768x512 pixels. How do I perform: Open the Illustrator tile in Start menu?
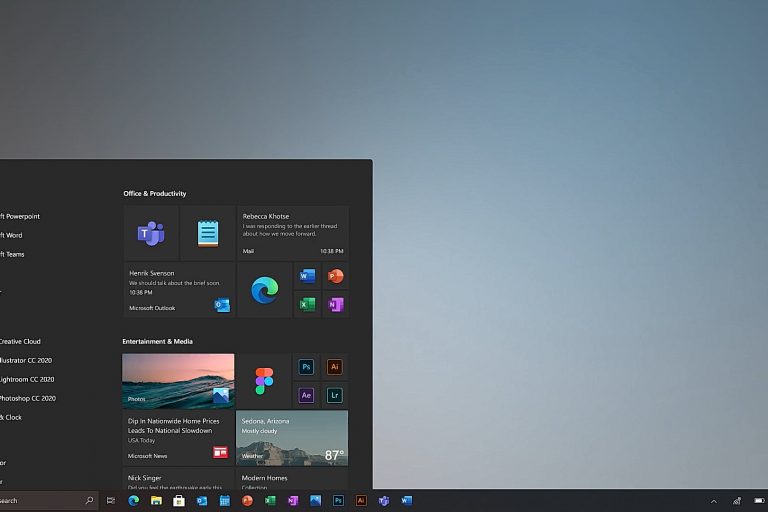335,367
